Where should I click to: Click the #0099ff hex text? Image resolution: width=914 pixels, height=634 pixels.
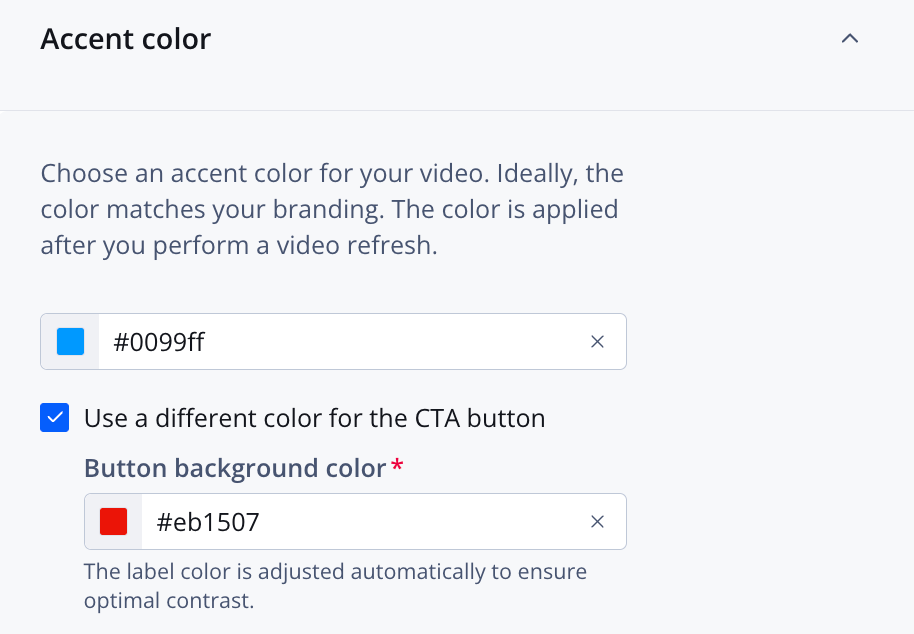click(x=159, y=342)
